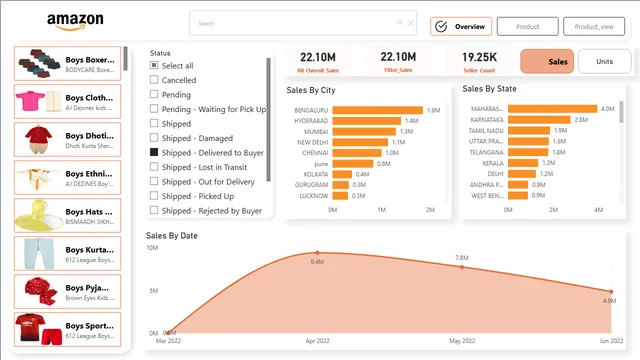Click the All Overall Sales 22.10M card
640x360 pixels.
(318, 62)
